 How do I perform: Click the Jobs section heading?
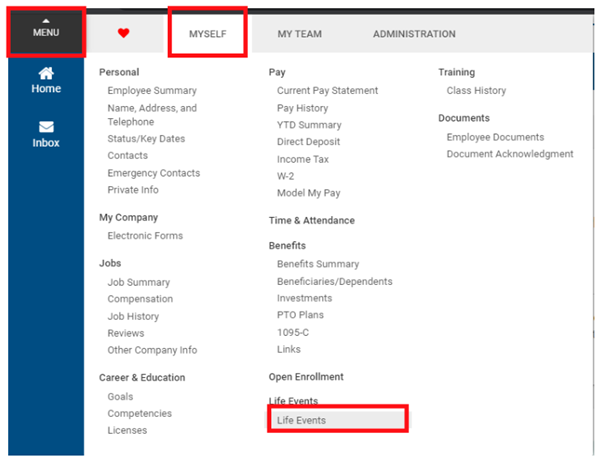click(110, 263)
